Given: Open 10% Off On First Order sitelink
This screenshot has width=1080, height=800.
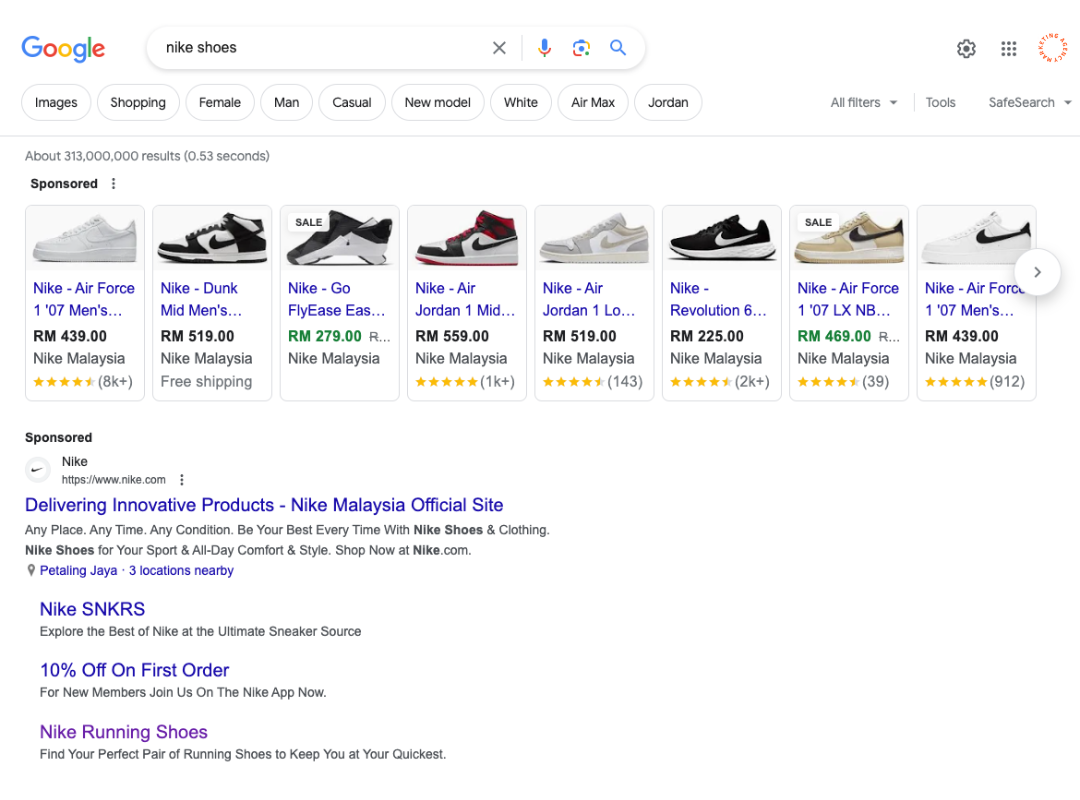Looking at the screenshot, I should pyautogui.click(x=134, y=670).
